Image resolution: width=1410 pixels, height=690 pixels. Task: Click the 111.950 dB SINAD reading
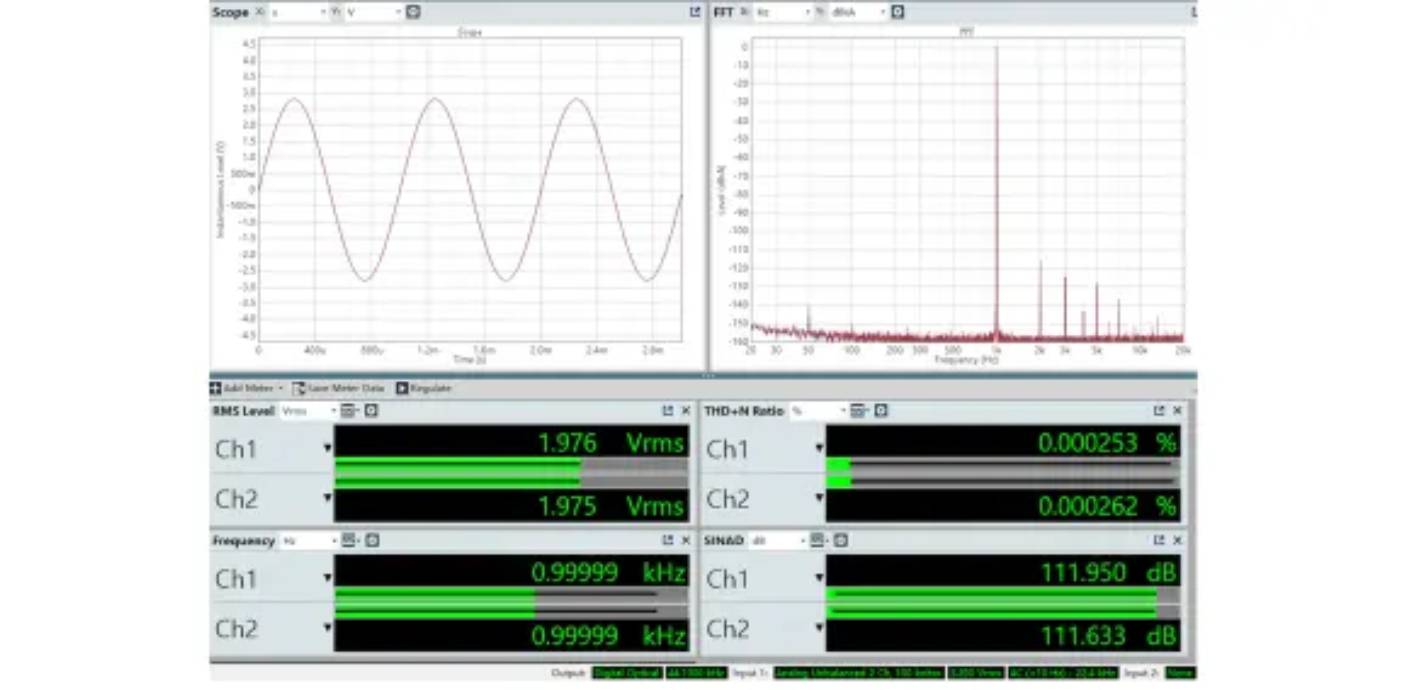(1109, 573)
